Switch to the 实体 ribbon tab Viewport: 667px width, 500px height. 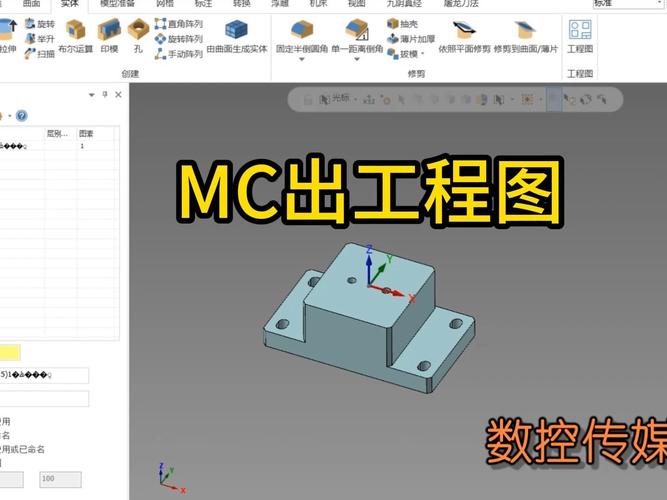point(70,4)
